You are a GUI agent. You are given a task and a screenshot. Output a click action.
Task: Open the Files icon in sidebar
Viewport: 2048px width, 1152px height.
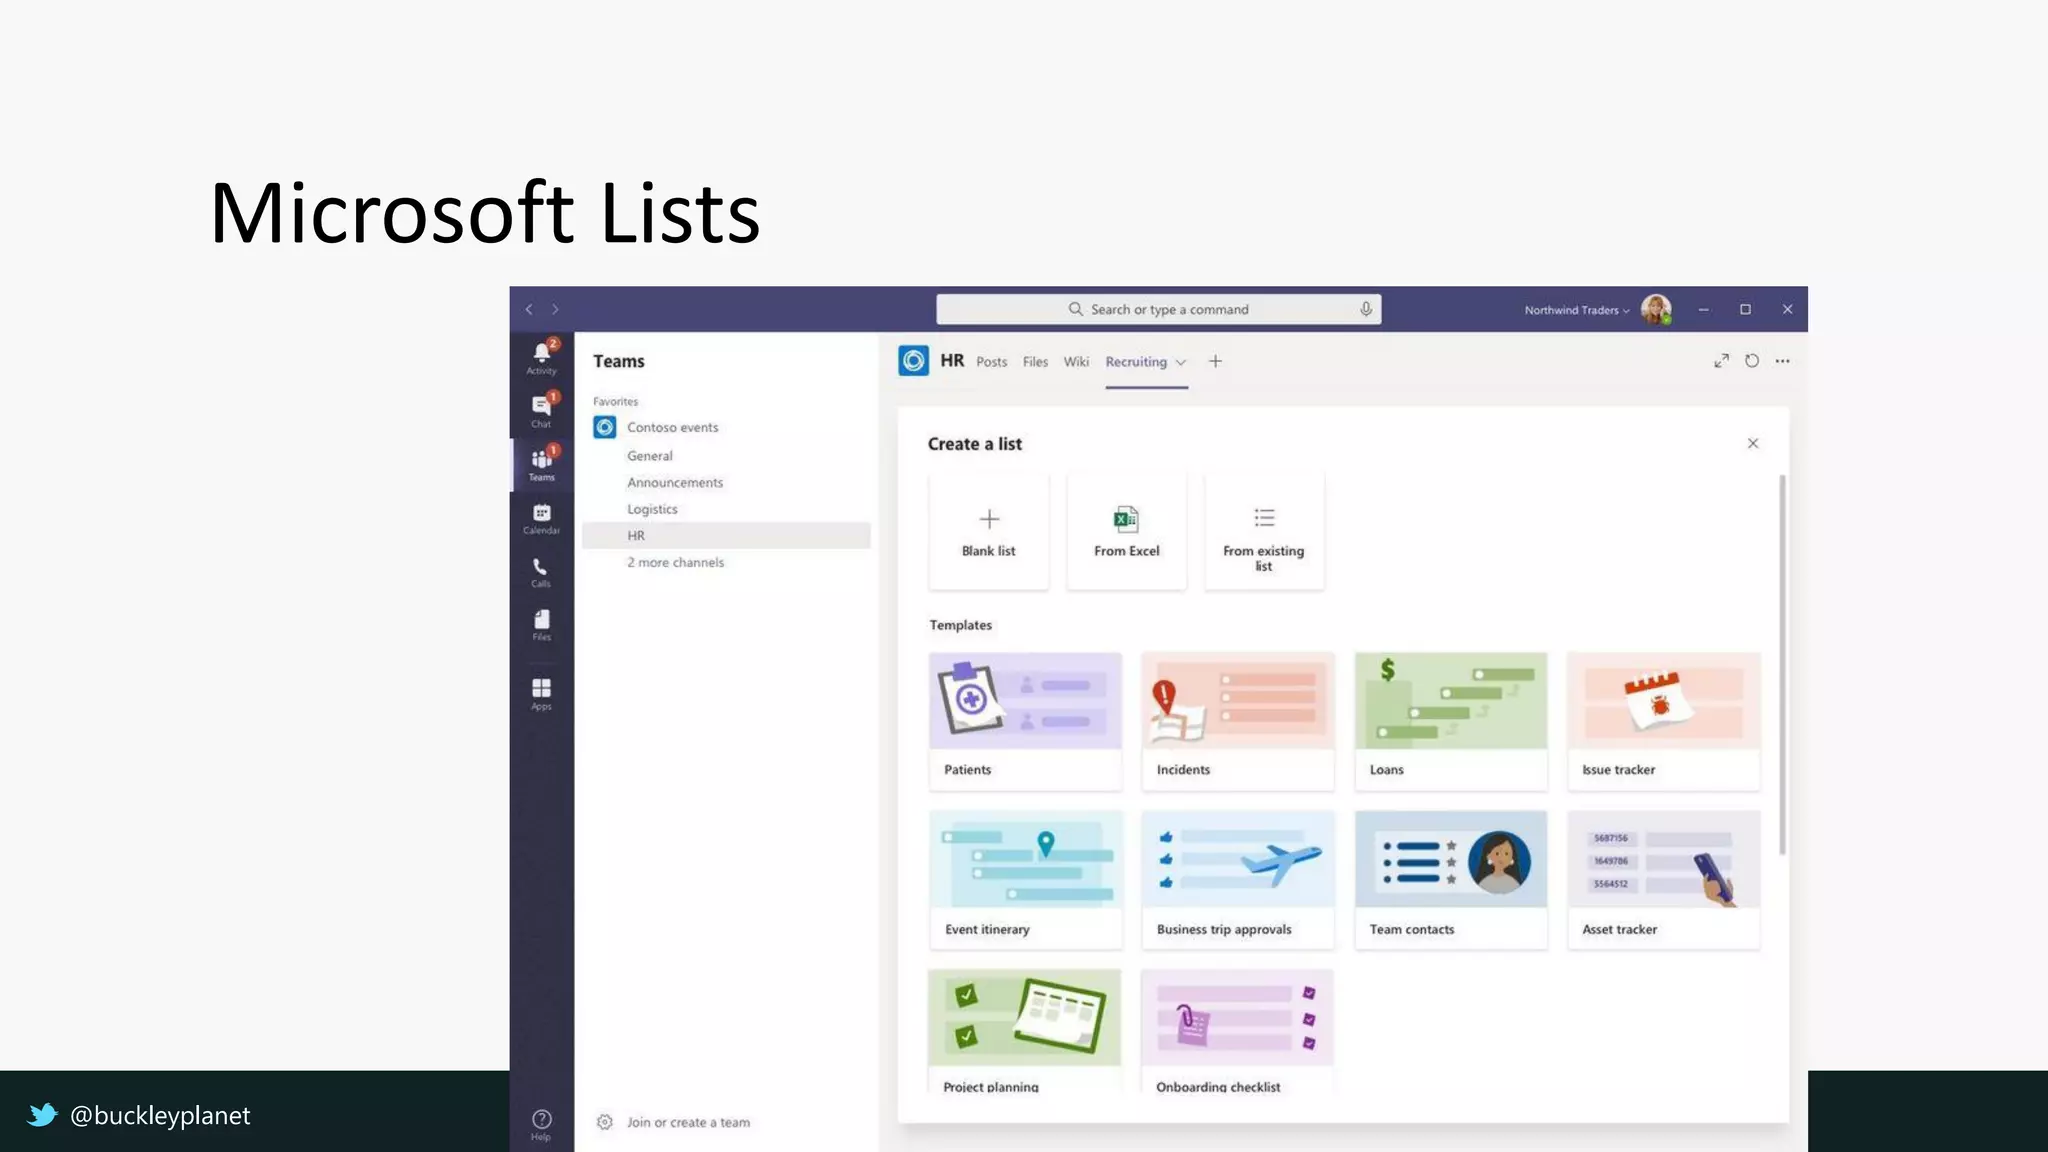[x=541, y=625]
